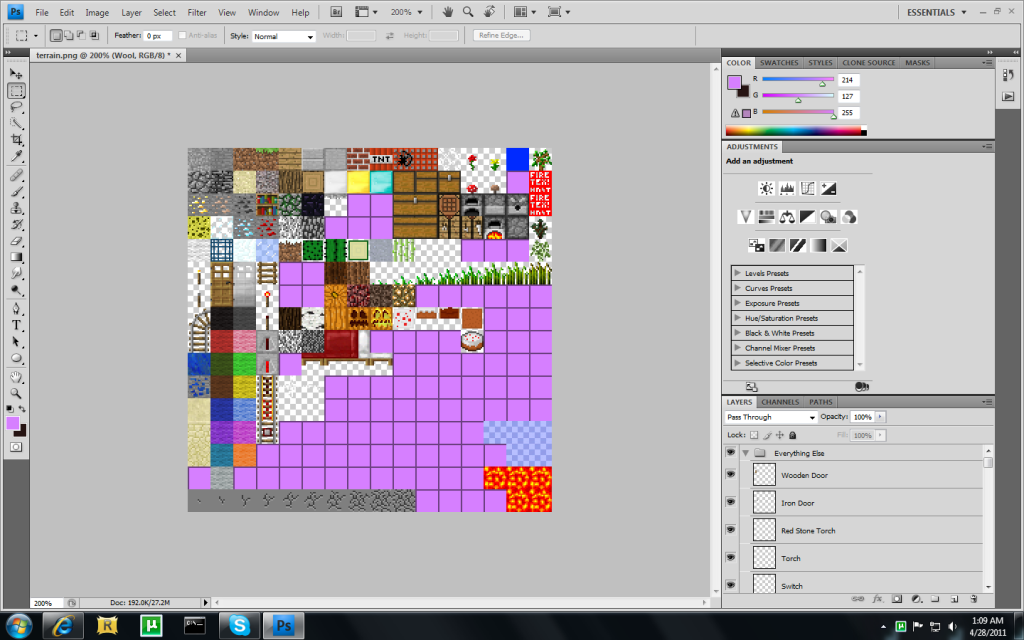Collapse the Everything Else group

(745, 453)
